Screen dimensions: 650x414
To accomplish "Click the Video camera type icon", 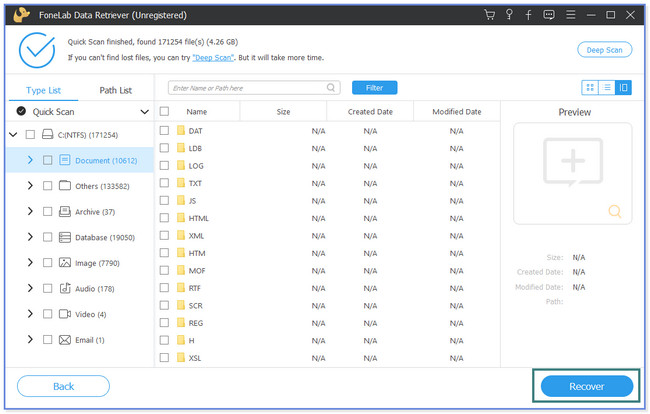I will pyautogui.click(x=65, y=314).
